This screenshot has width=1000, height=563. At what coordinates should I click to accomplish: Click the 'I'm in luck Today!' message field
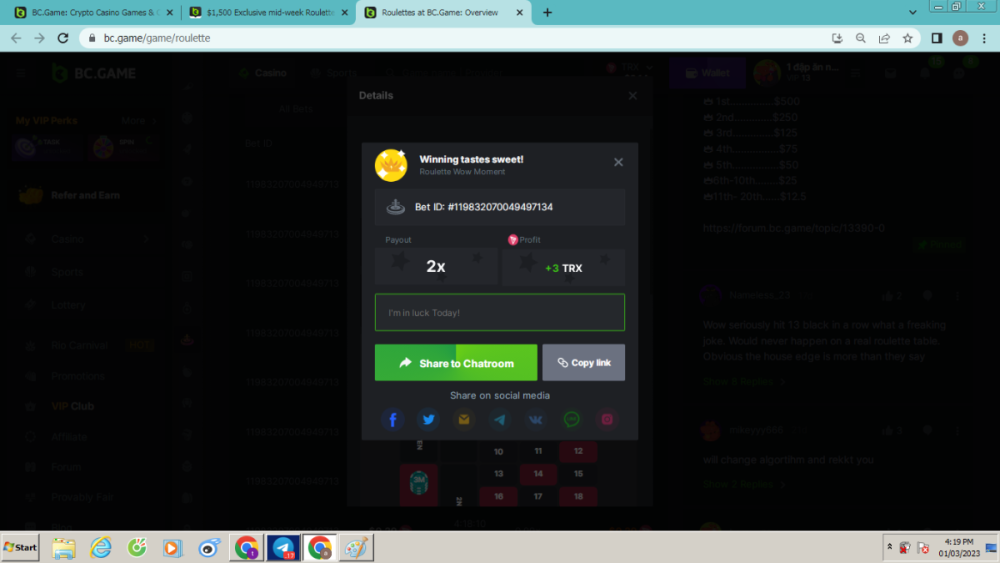tap(499, 313)
